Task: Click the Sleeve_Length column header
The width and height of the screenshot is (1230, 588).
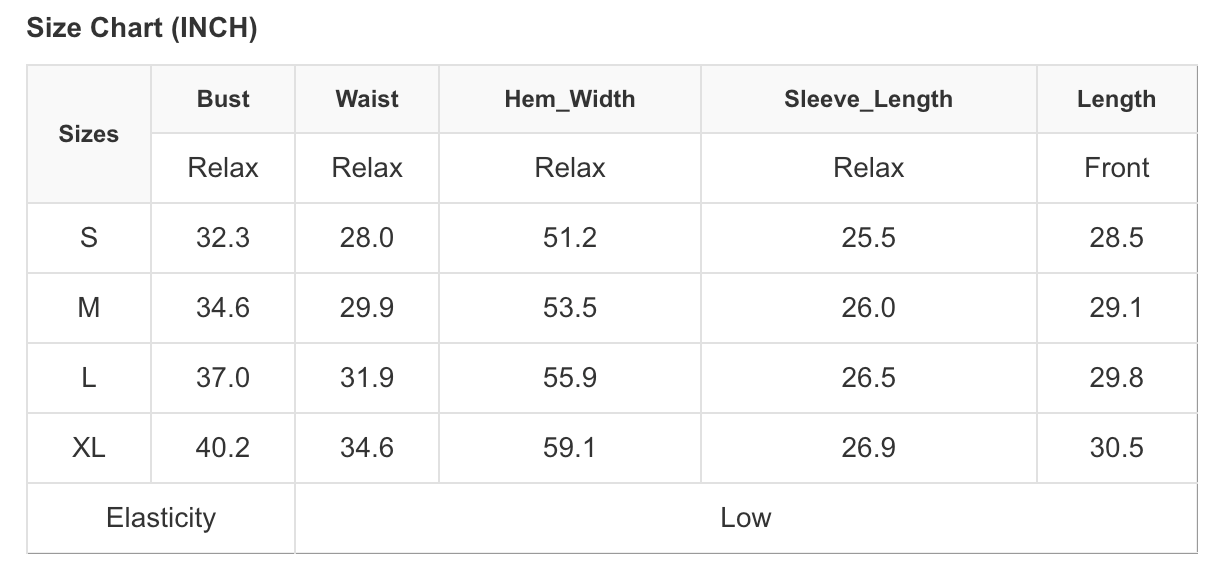Action: click(868, 99)
